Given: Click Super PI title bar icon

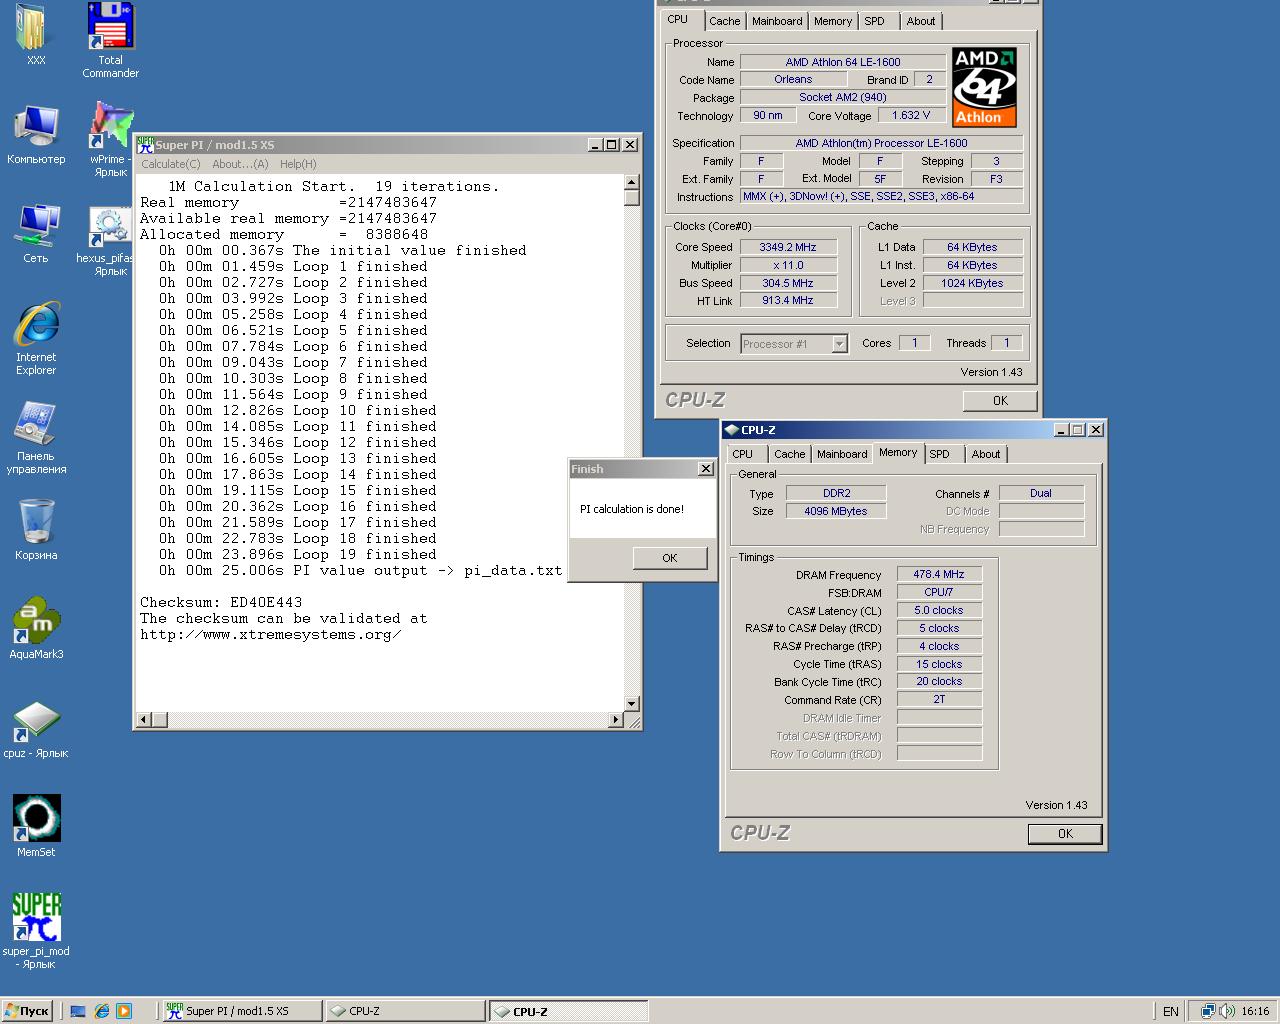Looking at the screenshot, I should pos(145,145).
